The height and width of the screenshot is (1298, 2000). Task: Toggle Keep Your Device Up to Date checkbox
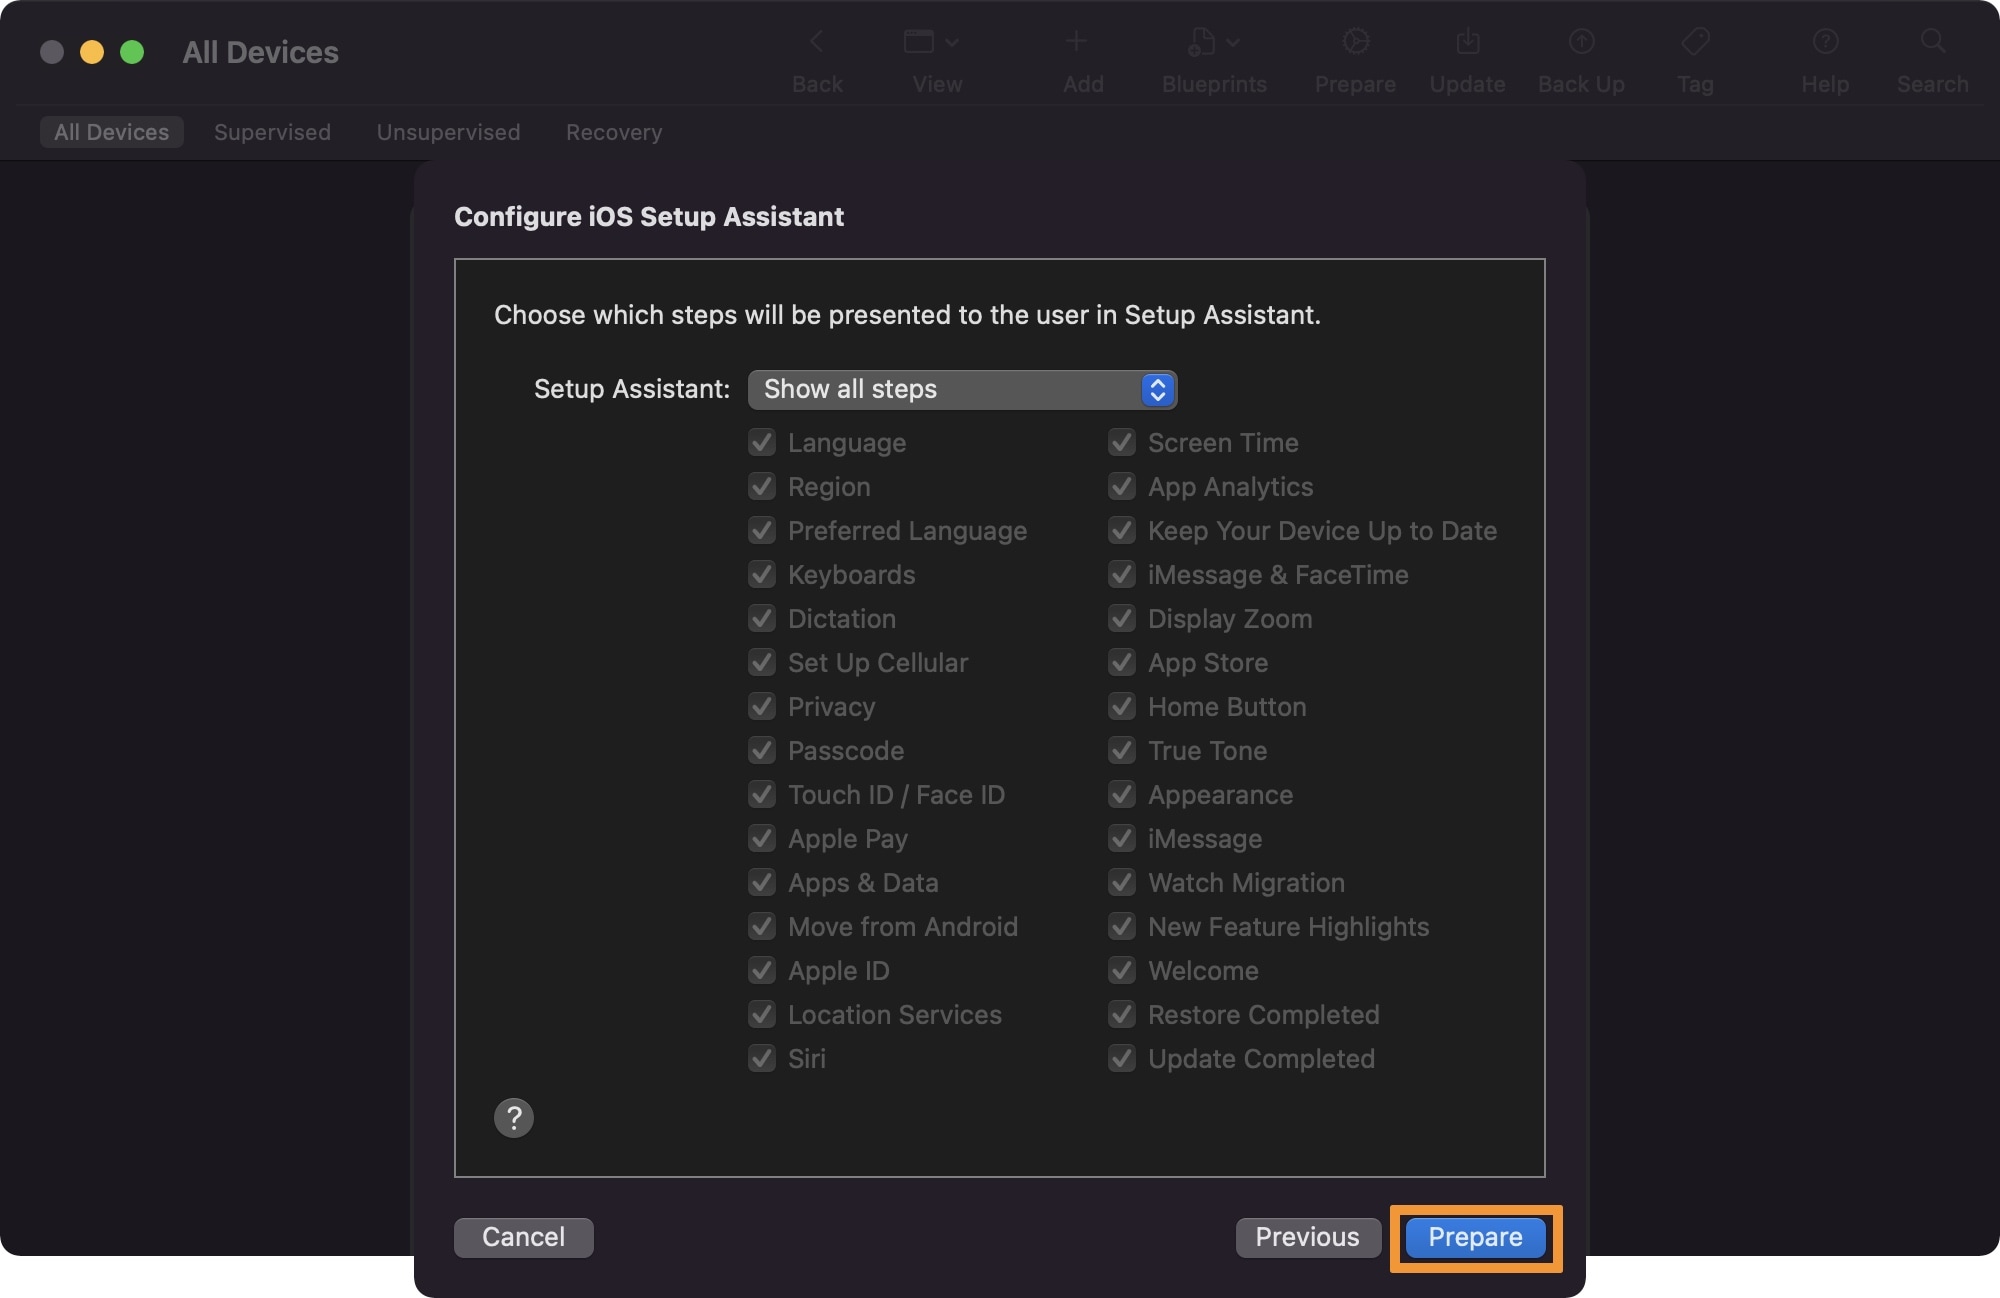pos(1122,530)
